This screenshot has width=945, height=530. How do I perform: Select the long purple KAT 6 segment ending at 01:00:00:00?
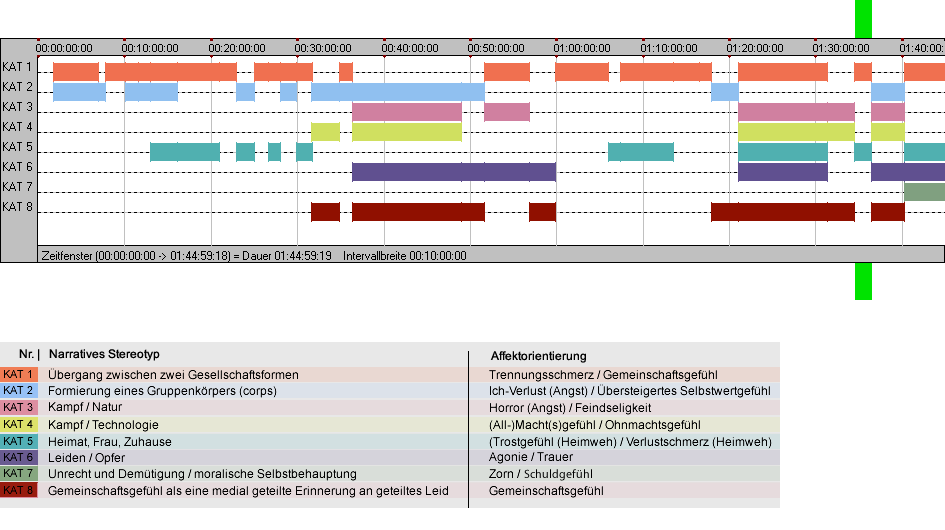(454, 172)
